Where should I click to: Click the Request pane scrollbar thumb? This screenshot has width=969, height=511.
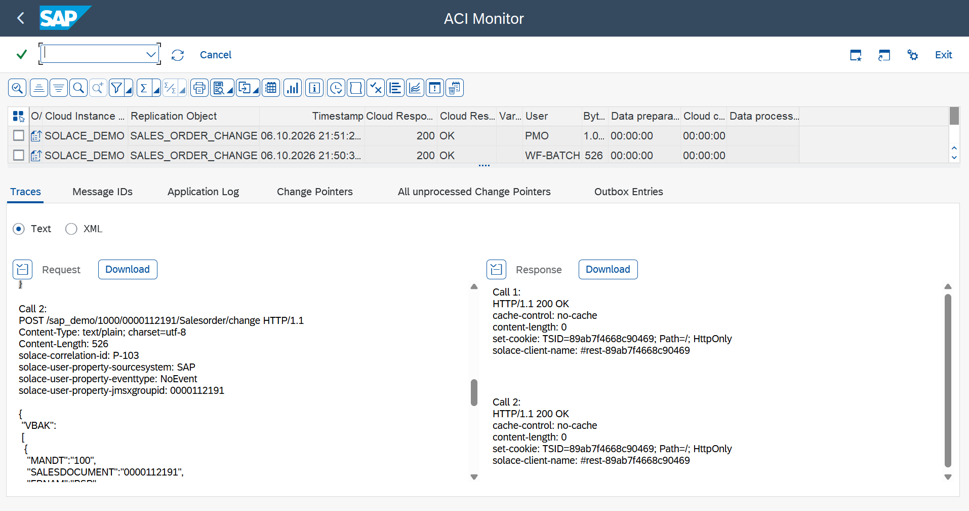474,392
